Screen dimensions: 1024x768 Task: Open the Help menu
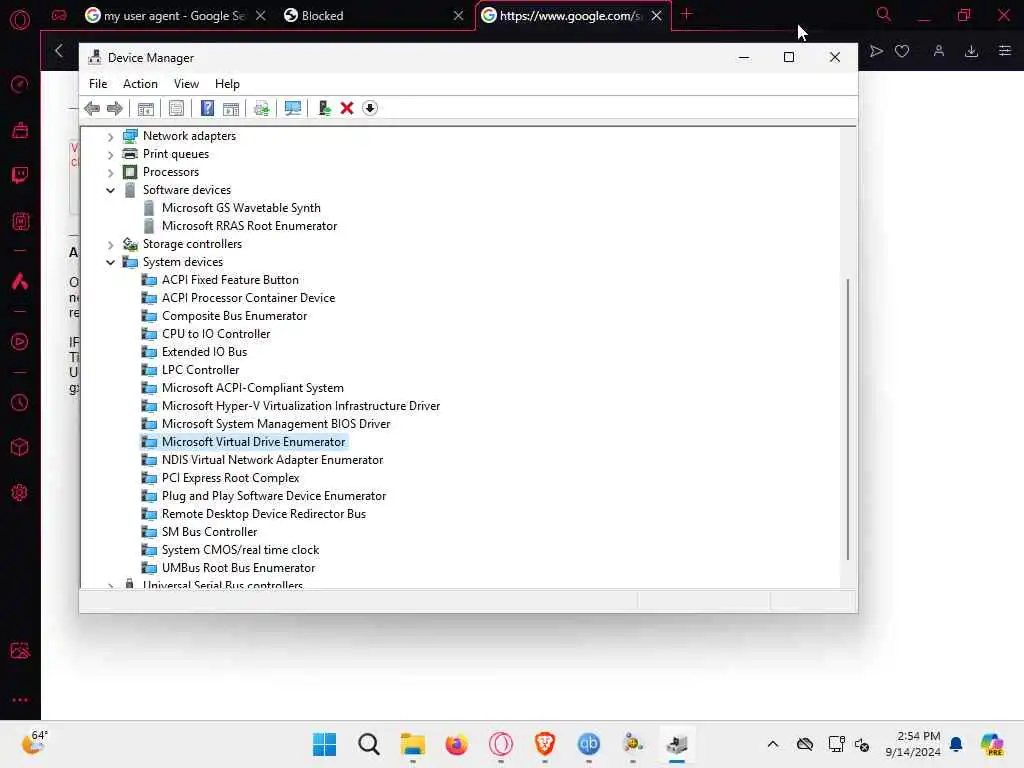[227, 84]
